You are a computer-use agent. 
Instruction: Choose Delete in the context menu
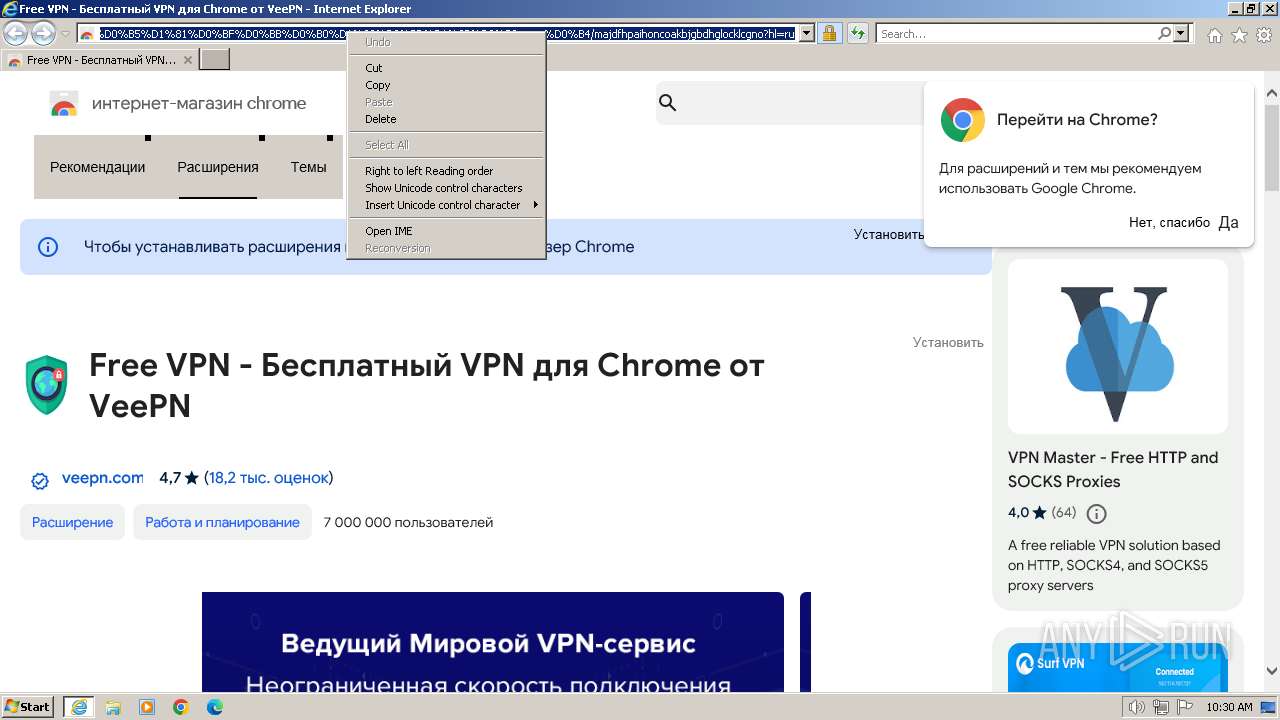pos(446,119)
